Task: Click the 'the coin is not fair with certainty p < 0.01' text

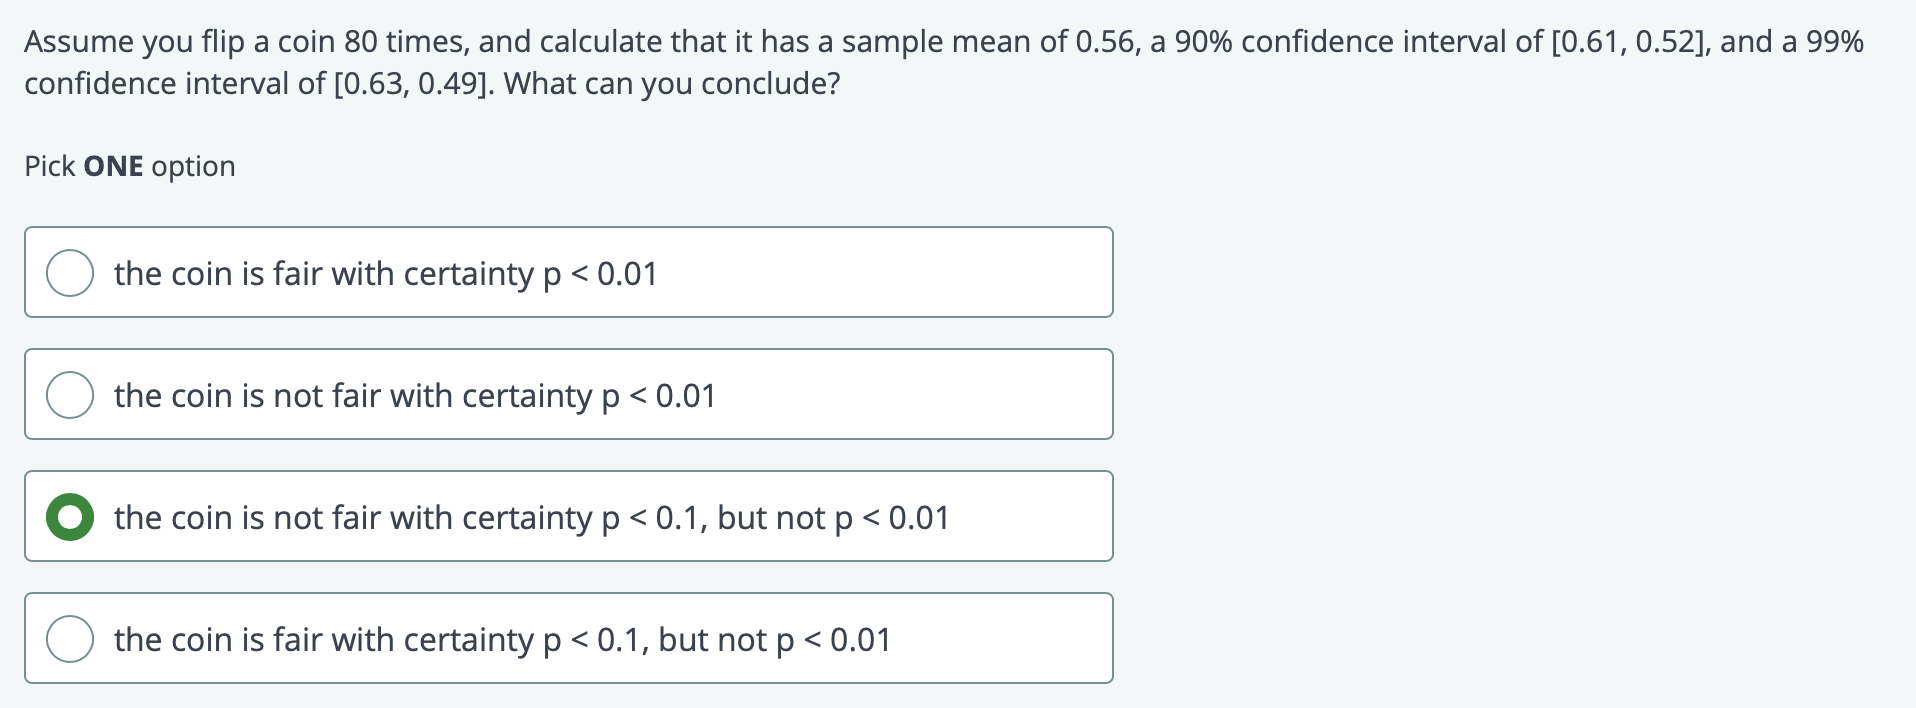Action: tap(414, 395)
